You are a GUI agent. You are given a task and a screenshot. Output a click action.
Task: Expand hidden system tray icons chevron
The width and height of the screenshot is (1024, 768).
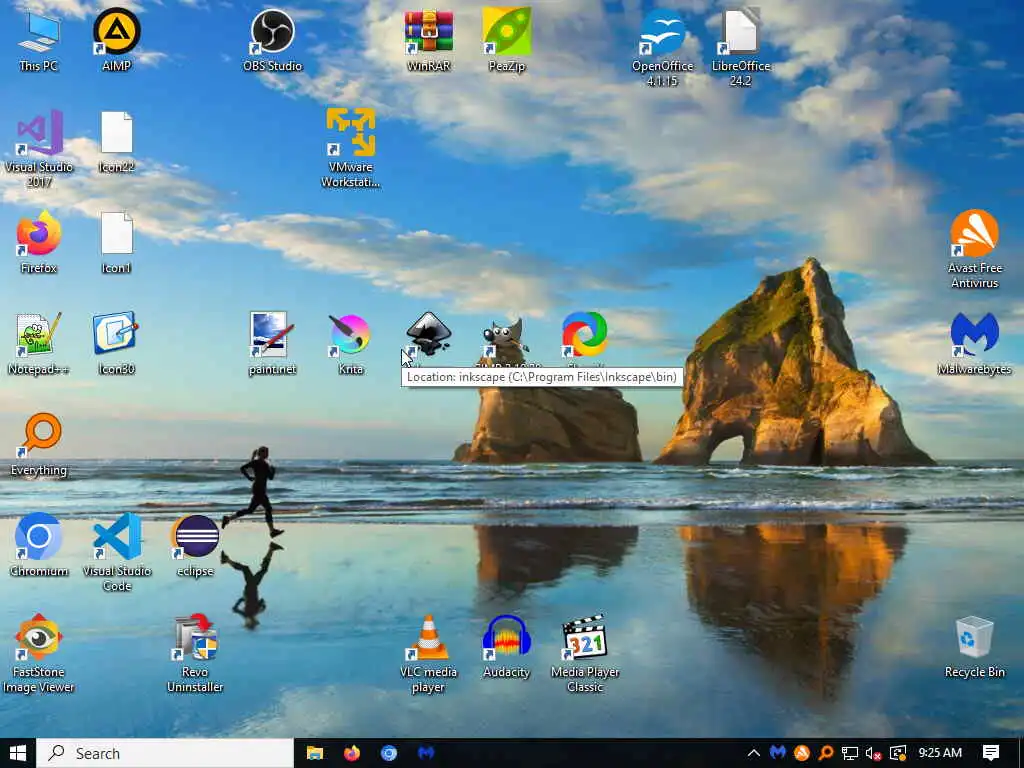(753, 753)
